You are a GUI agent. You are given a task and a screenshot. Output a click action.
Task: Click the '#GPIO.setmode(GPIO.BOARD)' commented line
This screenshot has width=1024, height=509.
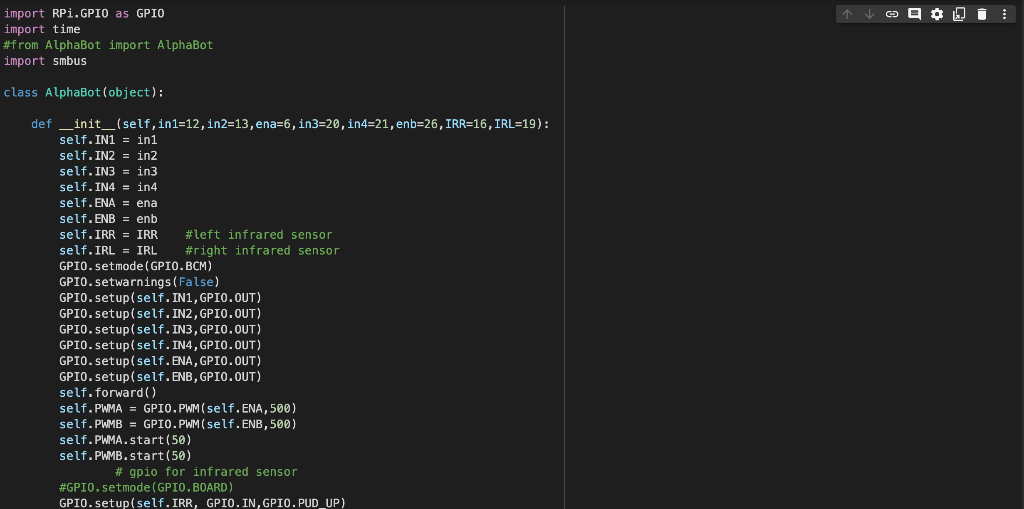click(146, 487)
